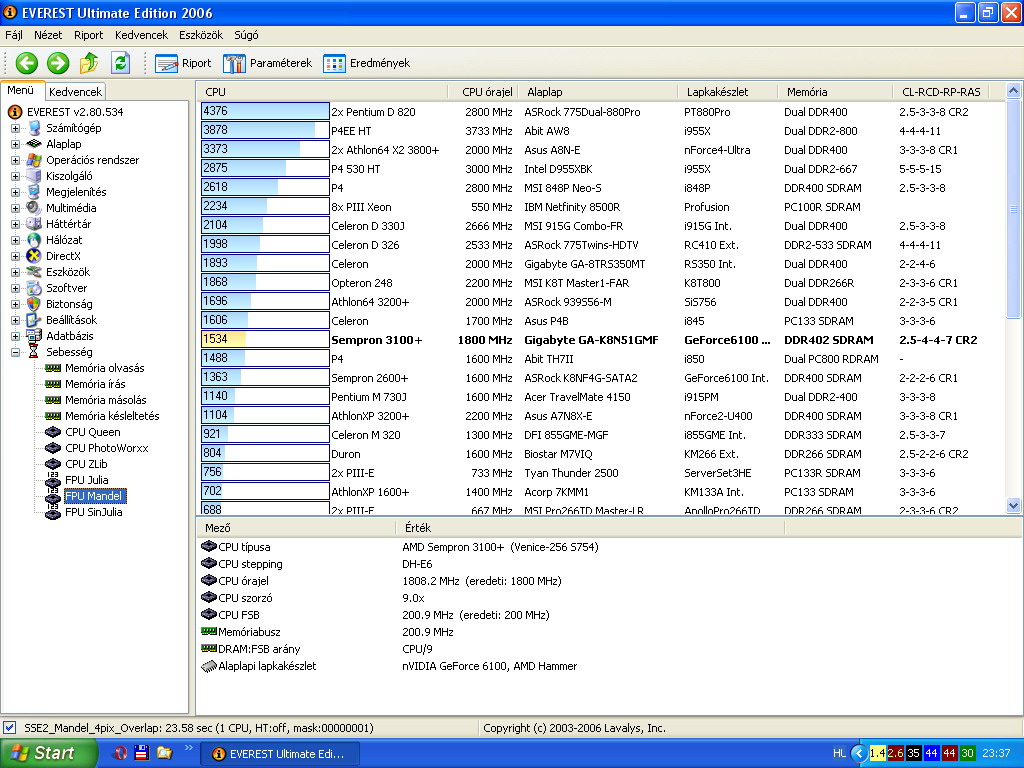Image resolution: width=1024 pixels, height=768 pixels.
Task: Select Memória írás benchmark
Action: click(95, 384)
